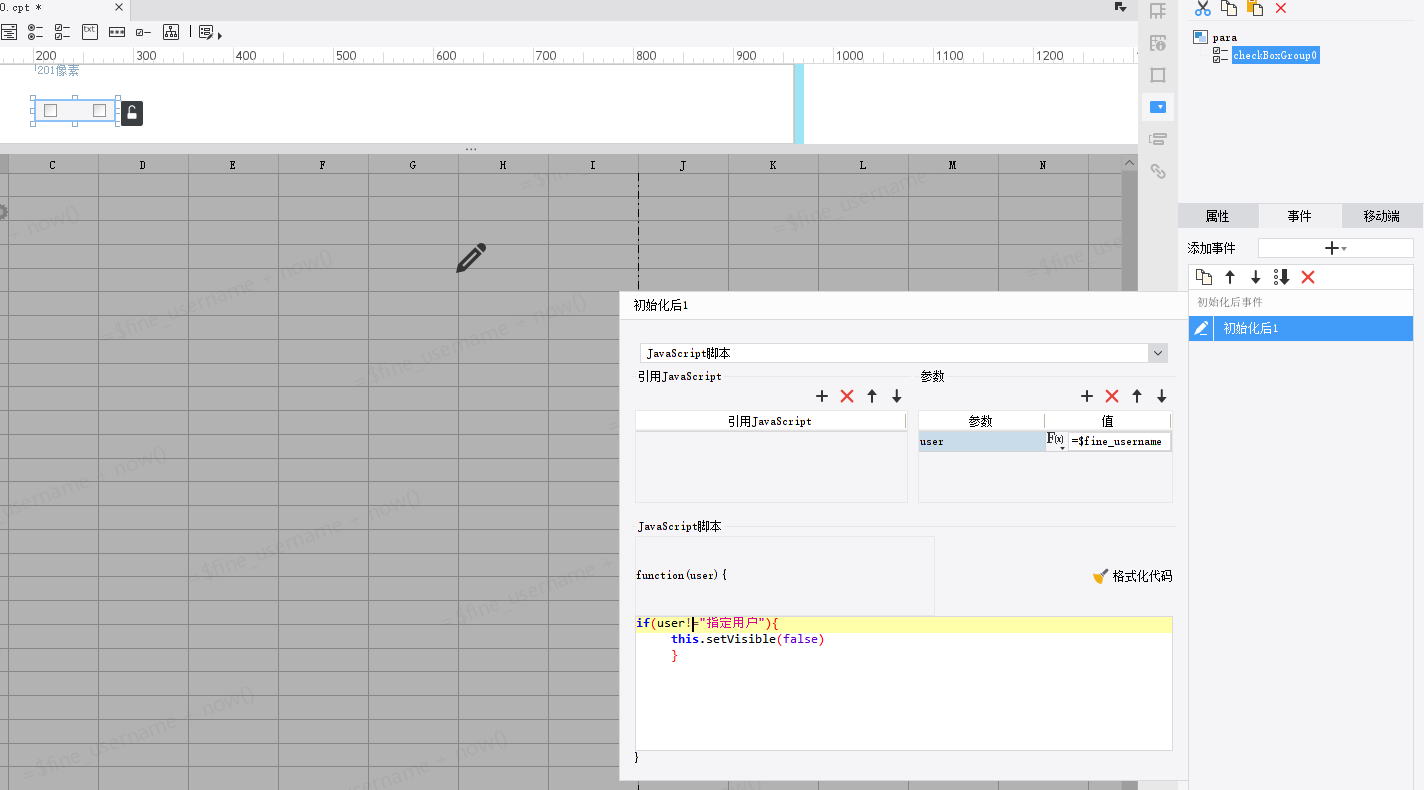
Task: Unlock the selected checkbox group with the padlock
Action: [132, 113]
